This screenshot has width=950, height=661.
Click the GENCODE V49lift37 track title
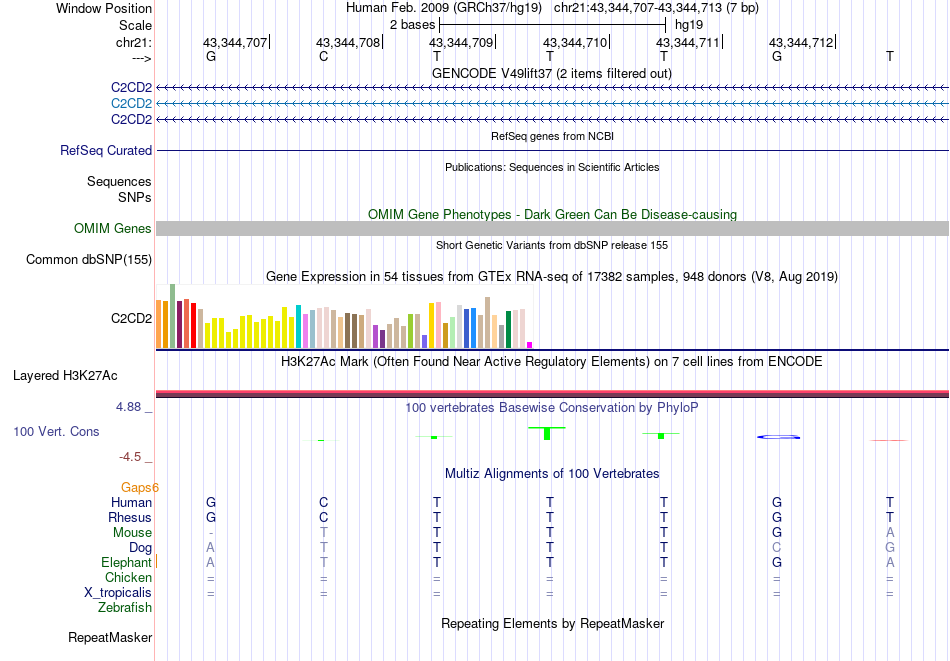tap(552, 73)
